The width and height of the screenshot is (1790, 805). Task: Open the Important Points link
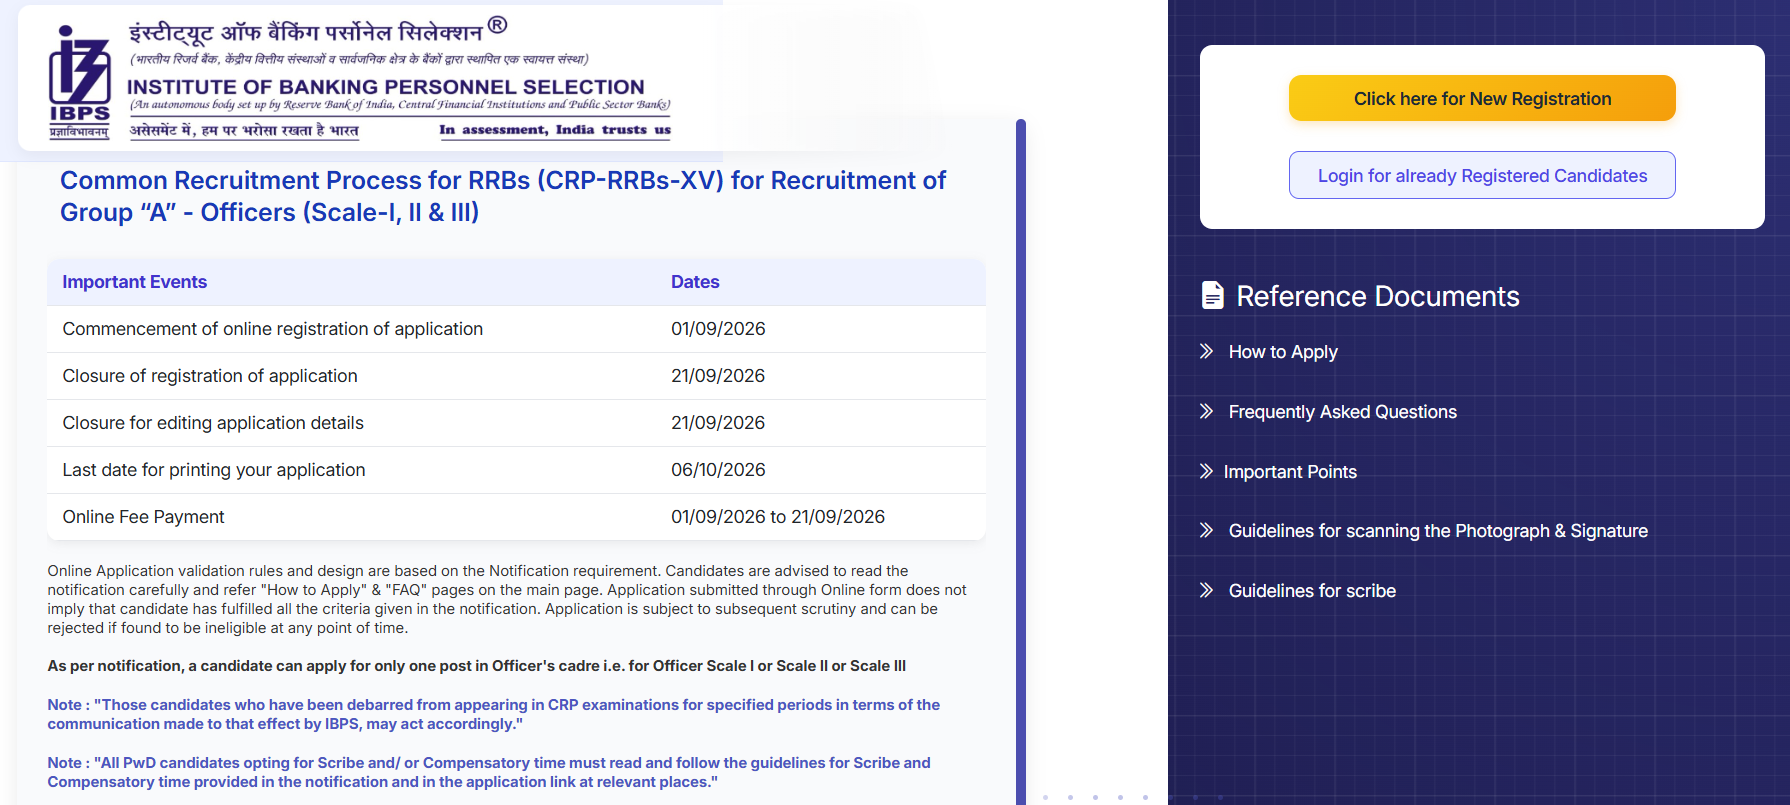[1290, 472]
